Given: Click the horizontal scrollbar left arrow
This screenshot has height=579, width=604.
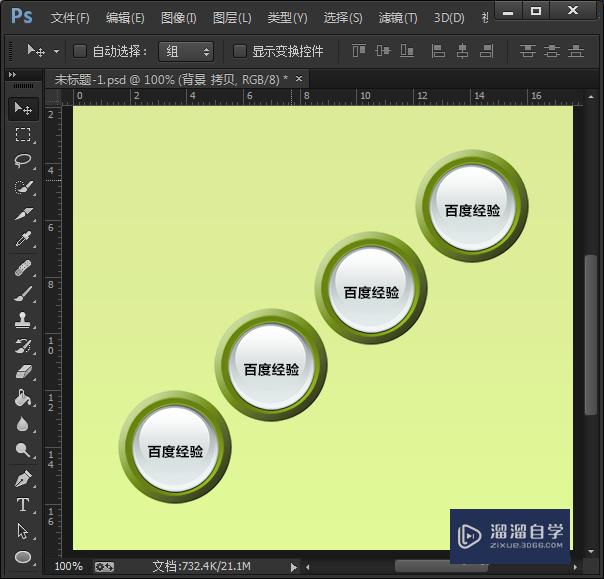Looking at the screenshot, I should [308, 567].
